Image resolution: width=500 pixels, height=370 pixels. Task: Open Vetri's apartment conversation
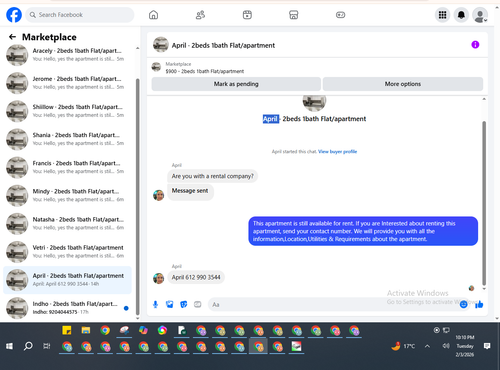68,252
